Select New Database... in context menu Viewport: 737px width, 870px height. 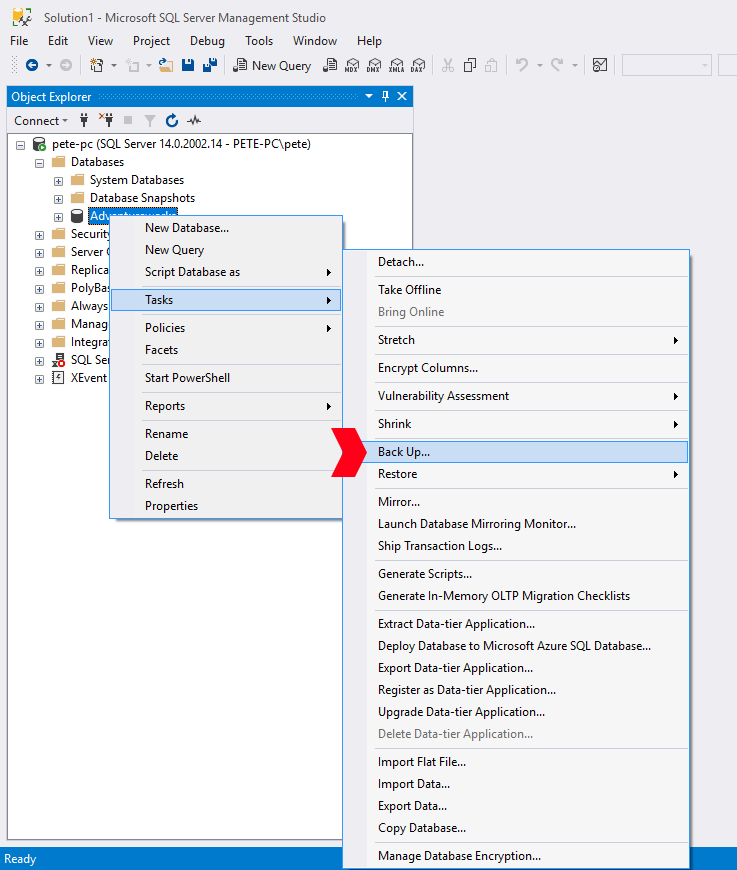click(x=226, y=228)
